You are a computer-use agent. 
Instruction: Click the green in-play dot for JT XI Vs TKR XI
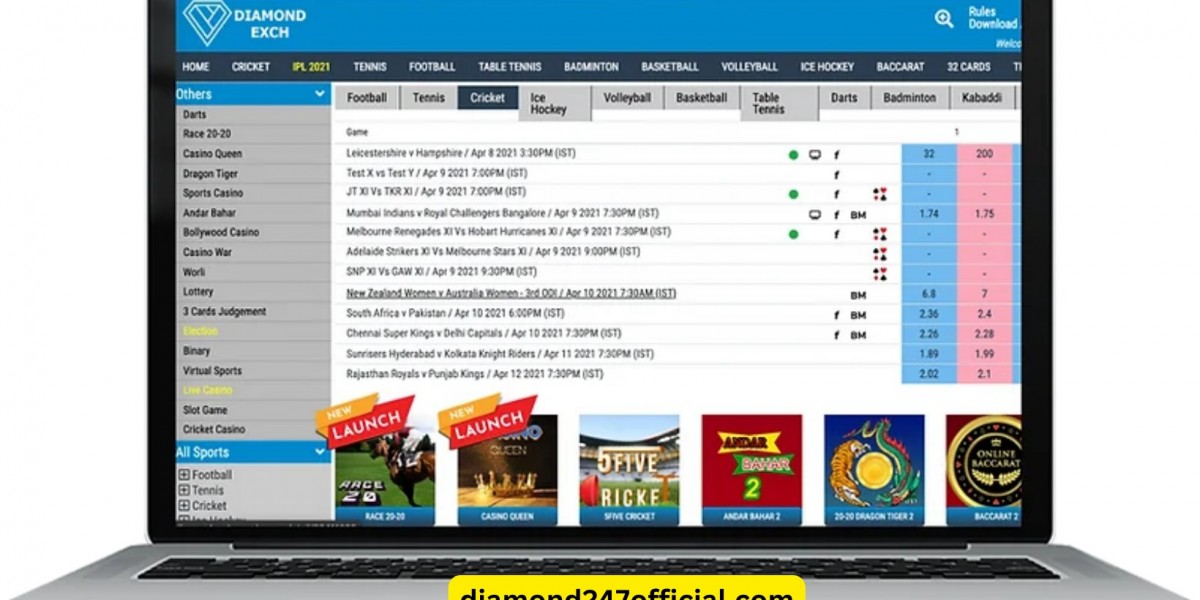[793, 194]
